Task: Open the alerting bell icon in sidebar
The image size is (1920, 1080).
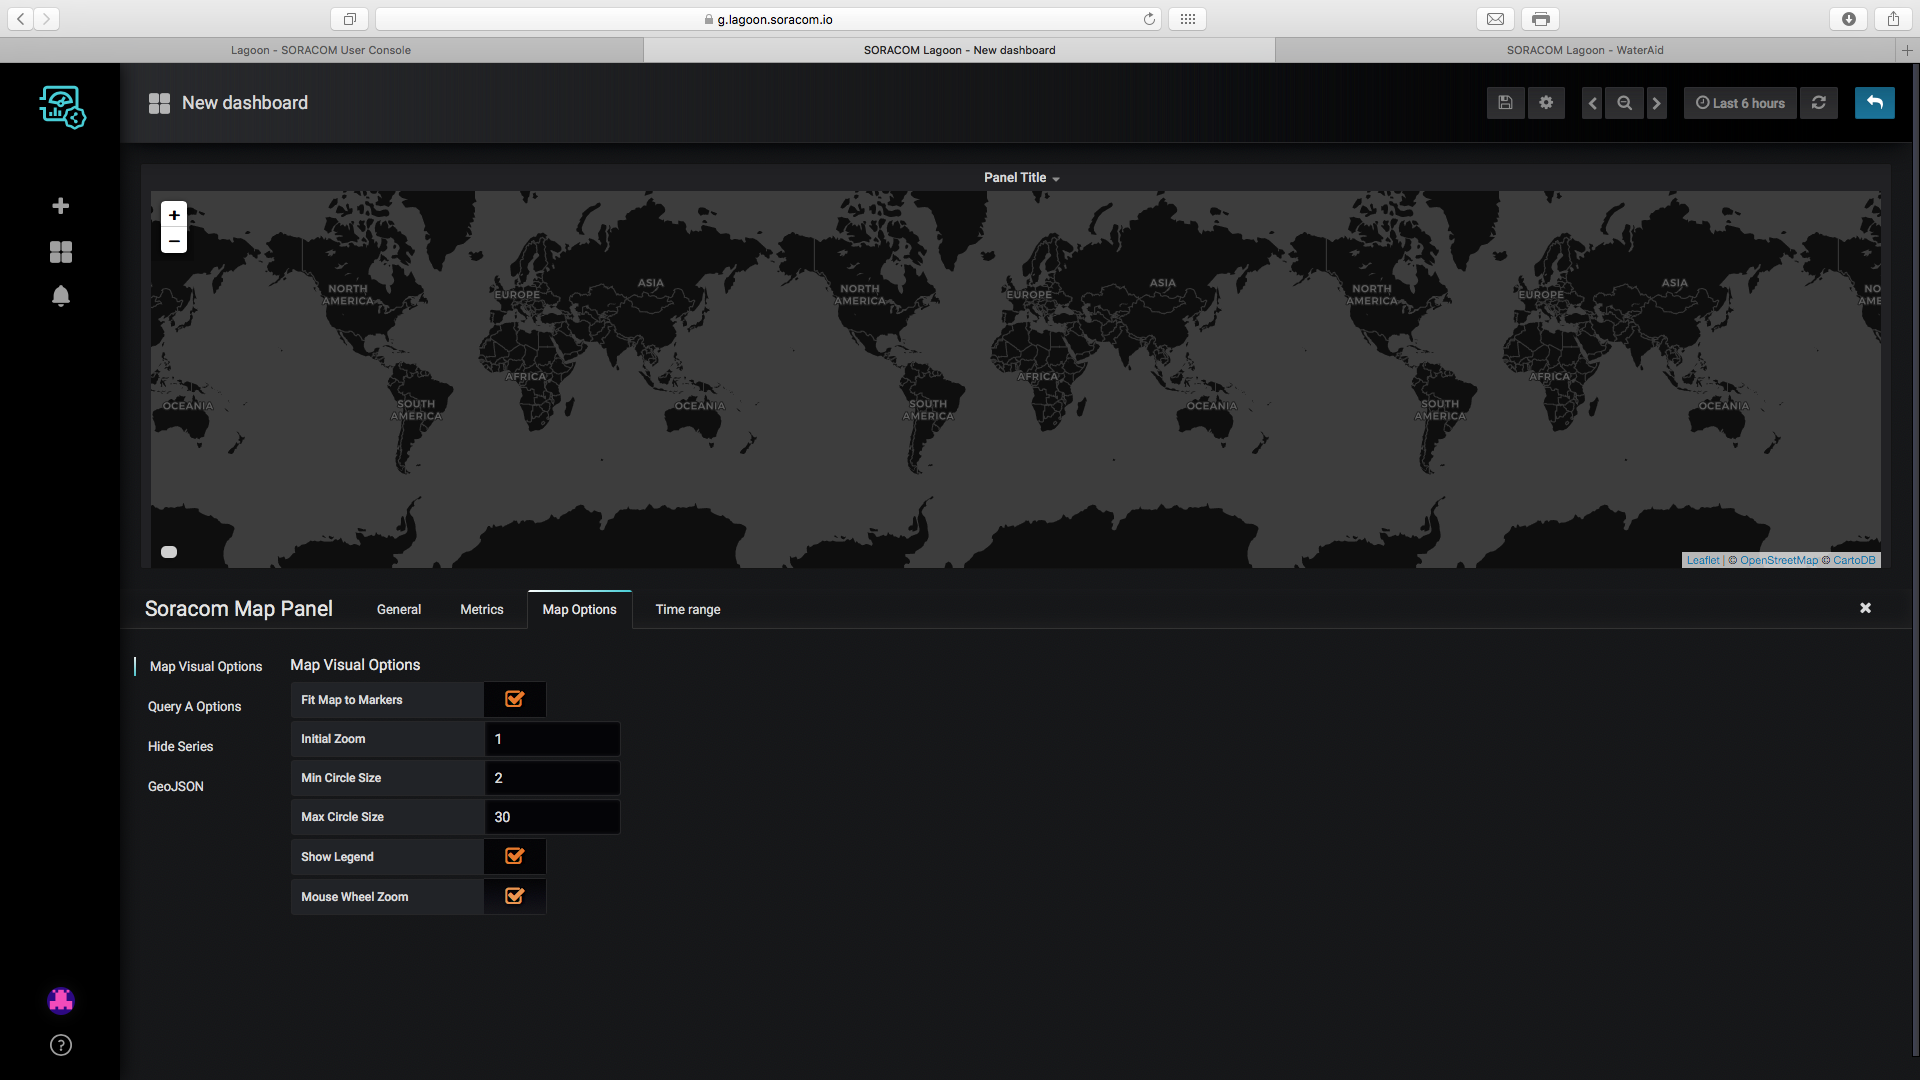Action: pos(61,296)
